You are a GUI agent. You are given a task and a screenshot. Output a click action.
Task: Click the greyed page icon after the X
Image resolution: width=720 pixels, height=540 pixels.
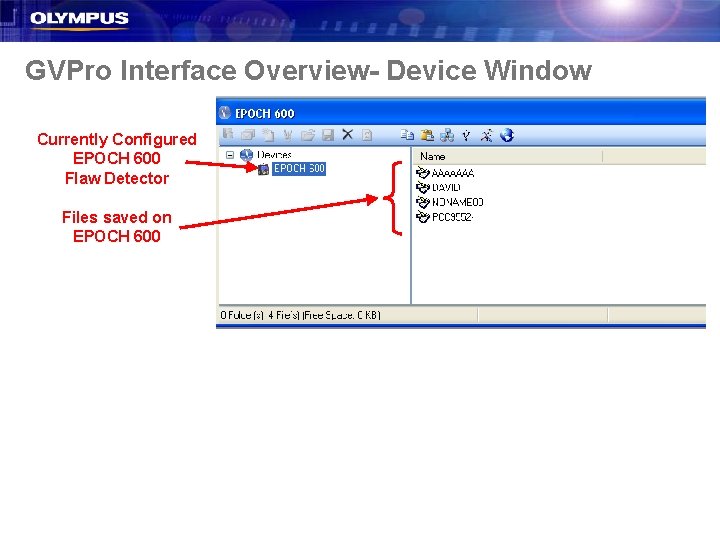pyautogui.click(x=367, y=135)
